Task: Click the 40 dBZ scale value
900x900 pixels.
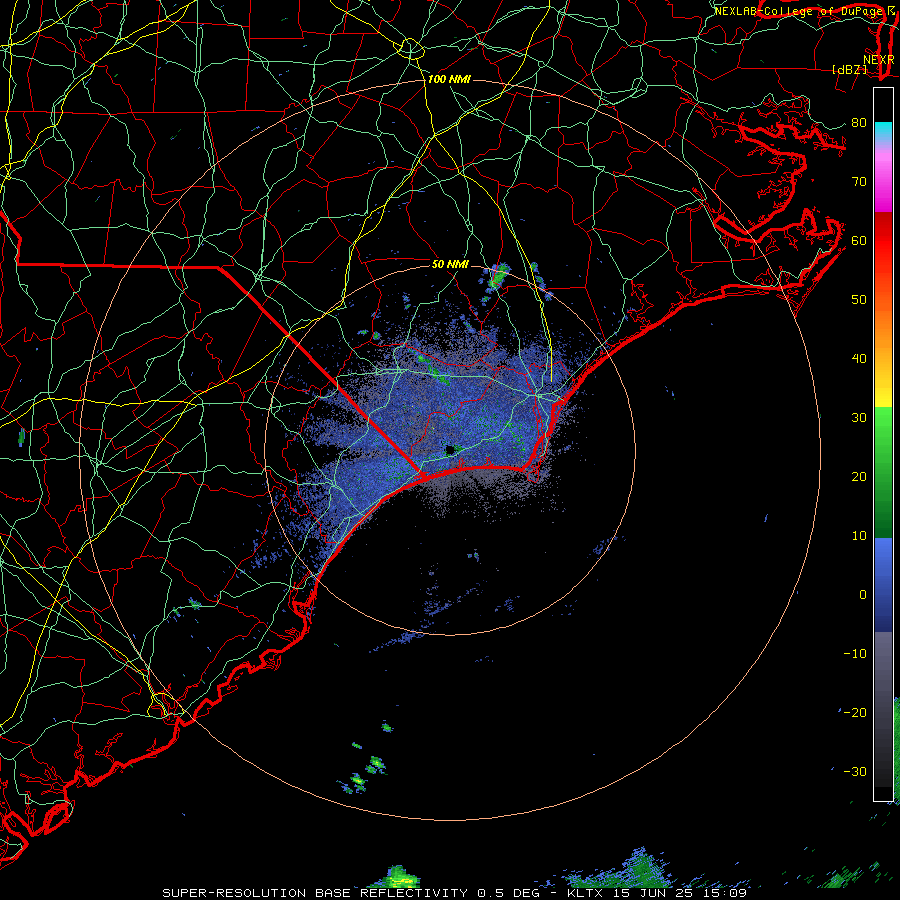Action: click(859, 359)
